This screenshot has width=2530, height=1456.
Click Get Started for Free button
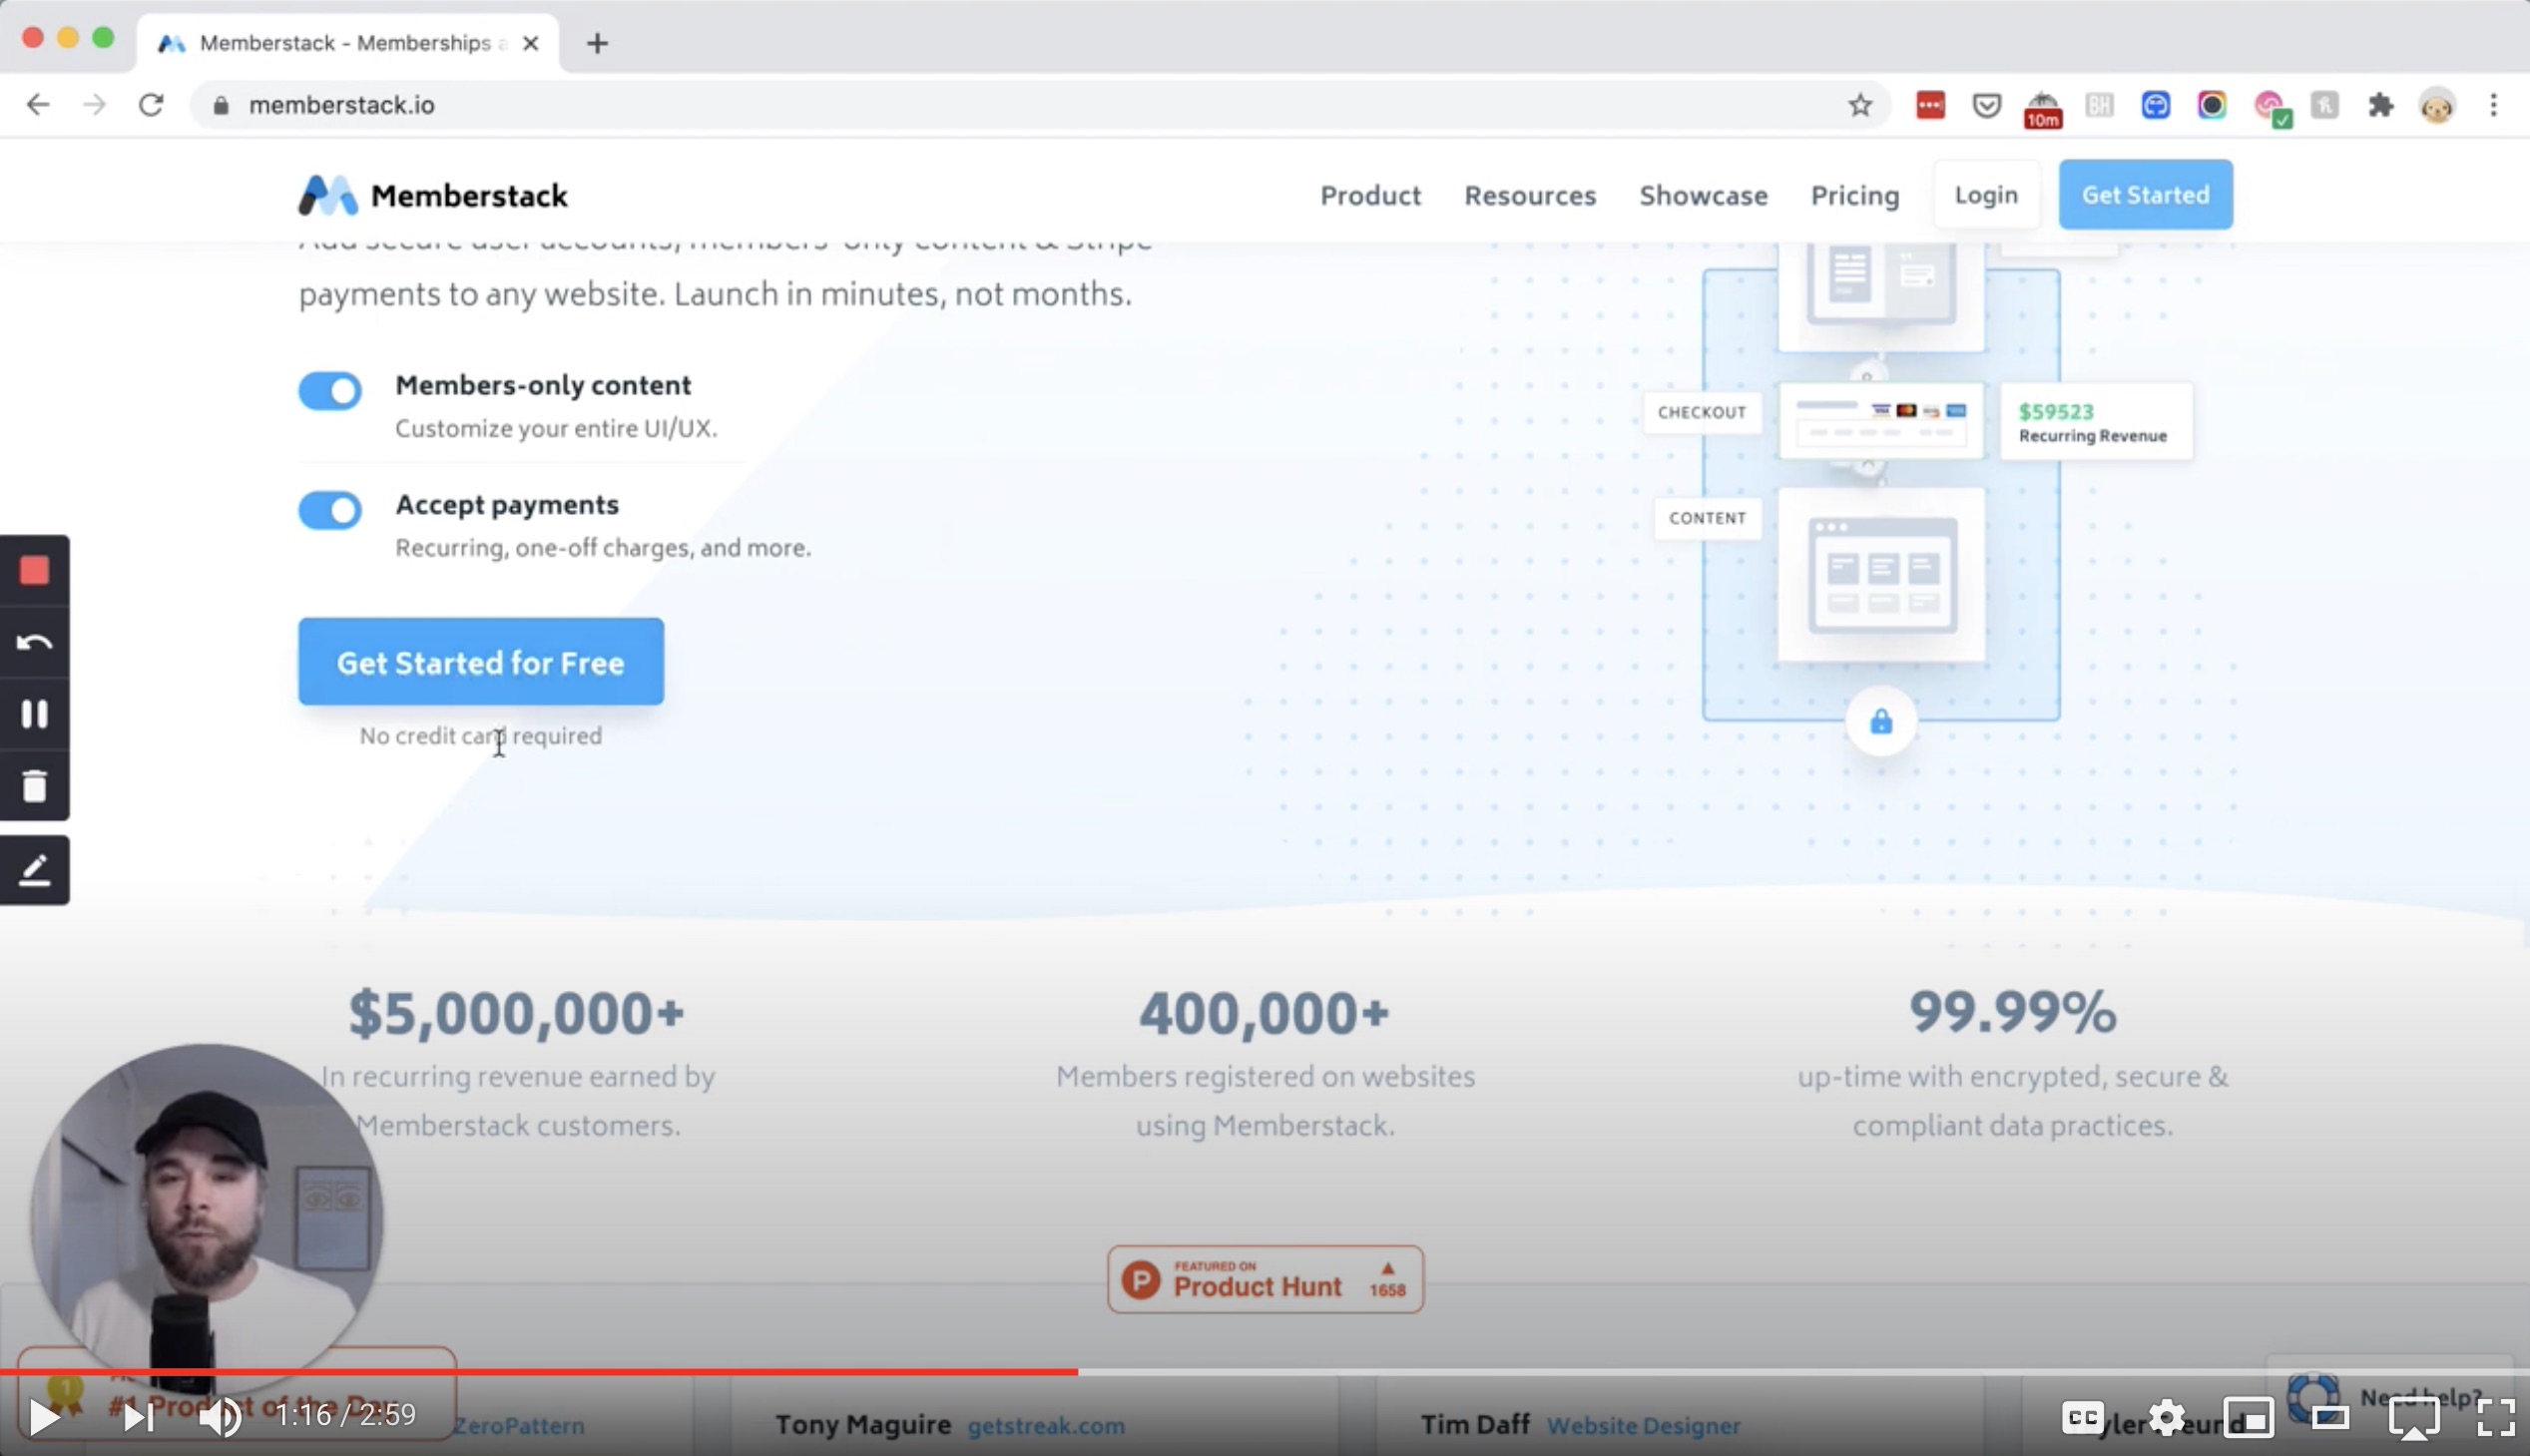coord(480,664)
